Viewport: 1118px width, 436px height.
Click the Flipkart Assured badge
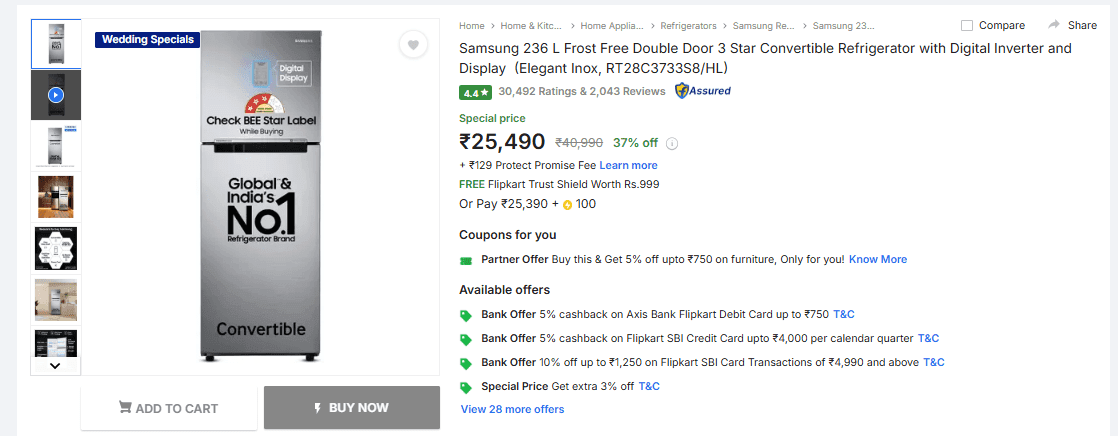[702, 91]
